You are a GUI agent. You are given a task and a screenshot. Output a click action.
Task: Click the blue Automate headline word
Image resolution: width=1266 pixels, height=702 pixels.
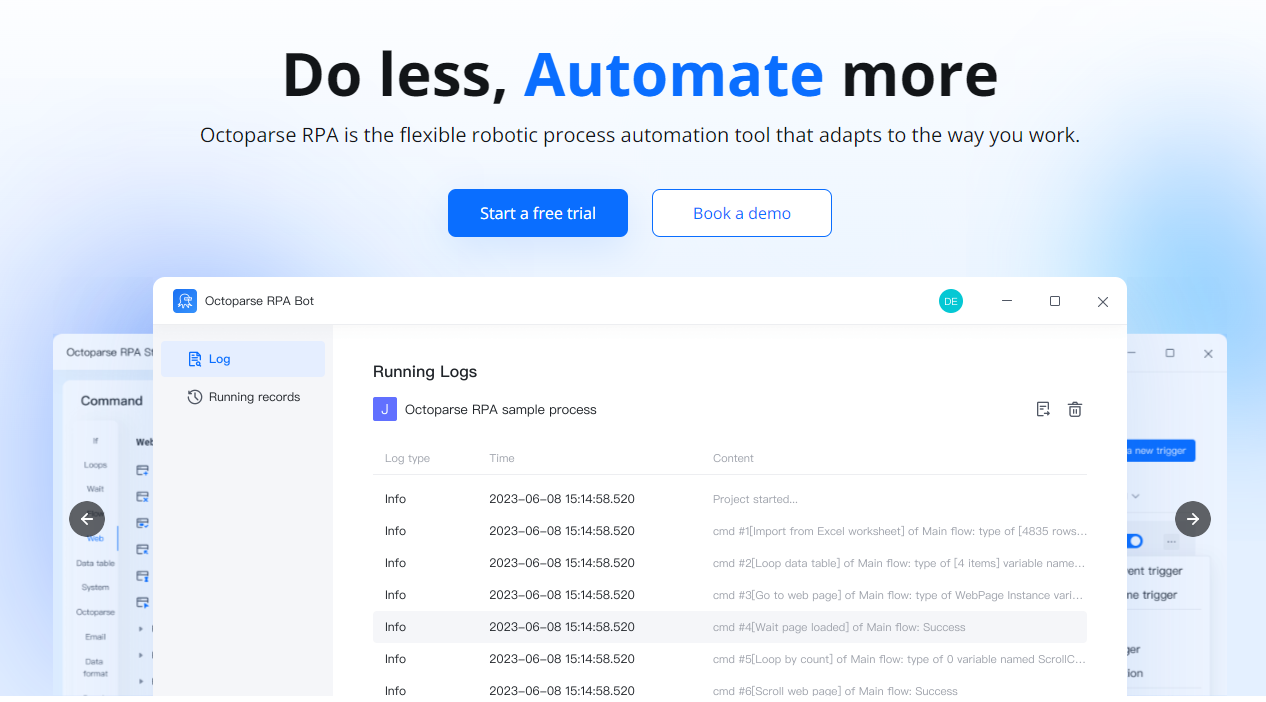pos(674,74)
